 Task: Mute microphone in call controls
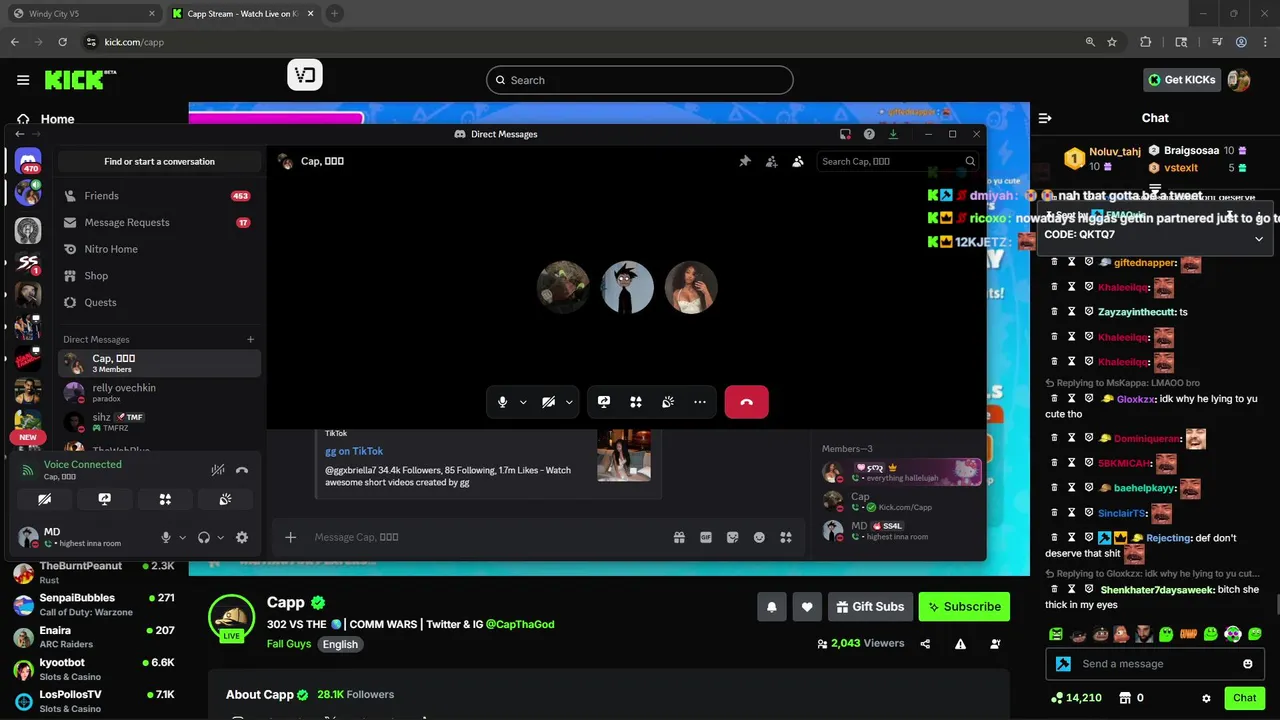click(x=503, y=402)
